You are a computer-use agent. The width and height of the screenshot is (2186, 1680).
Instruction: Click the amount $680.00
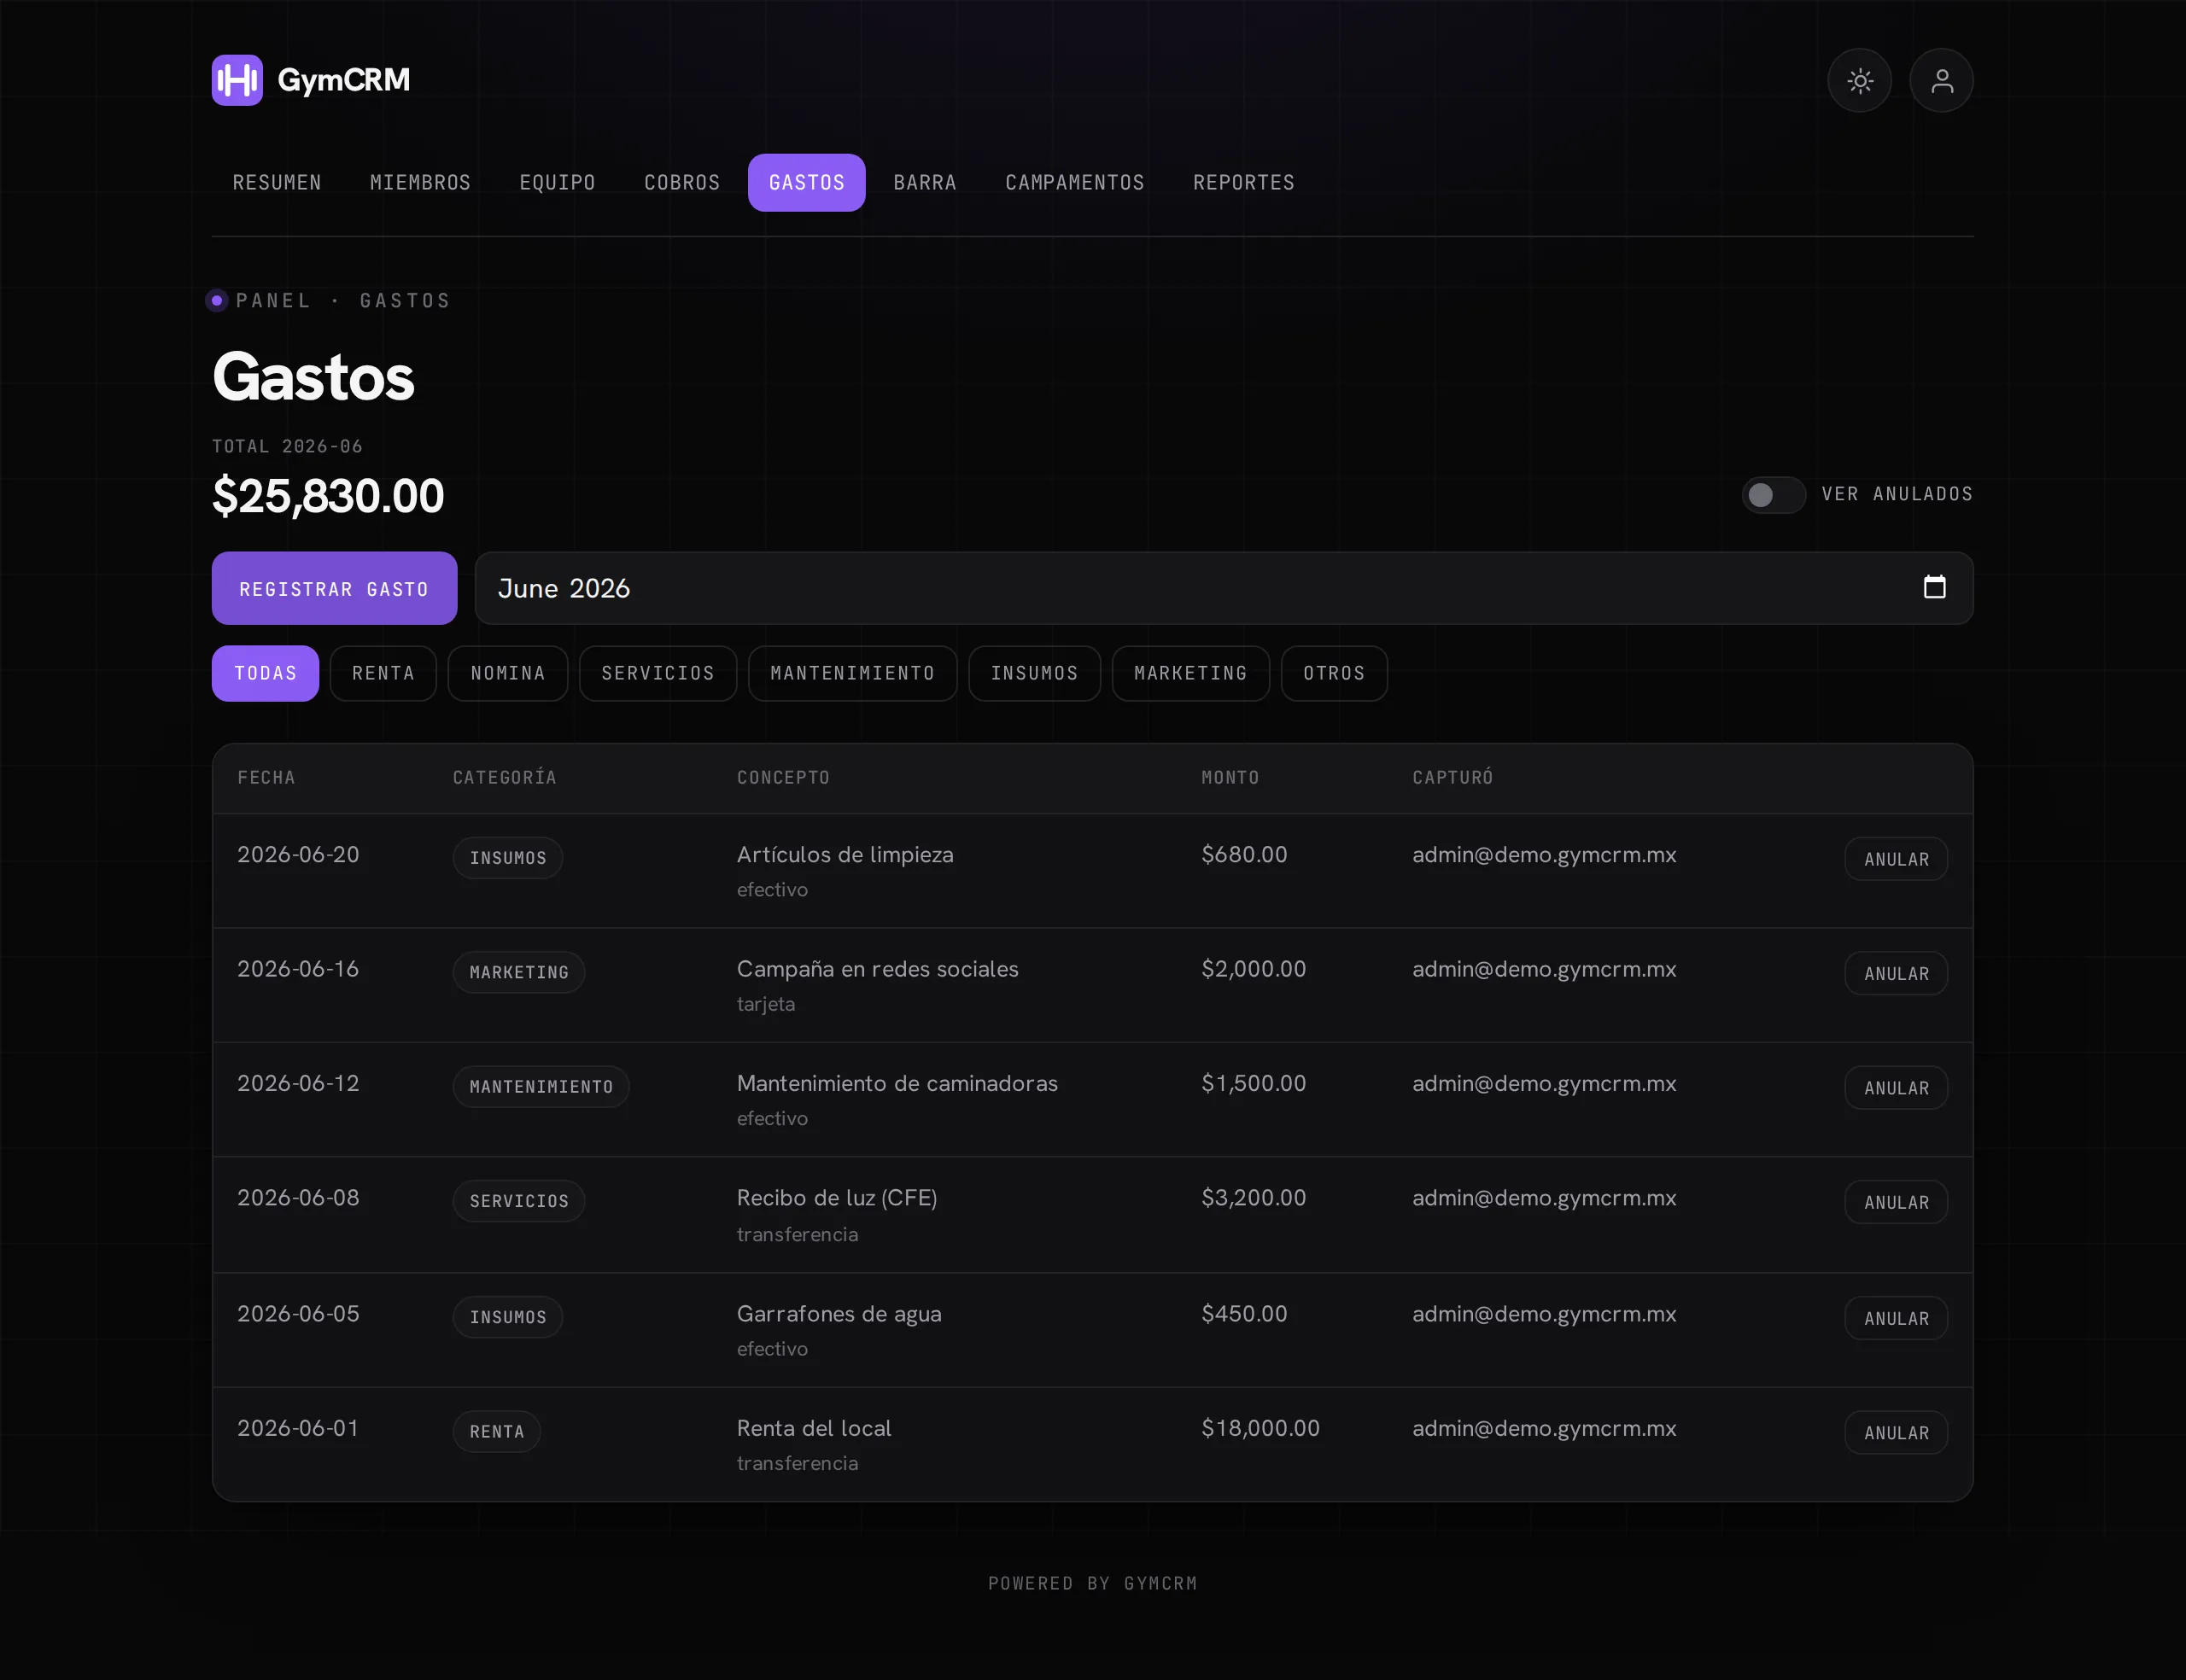point(1244,855)
